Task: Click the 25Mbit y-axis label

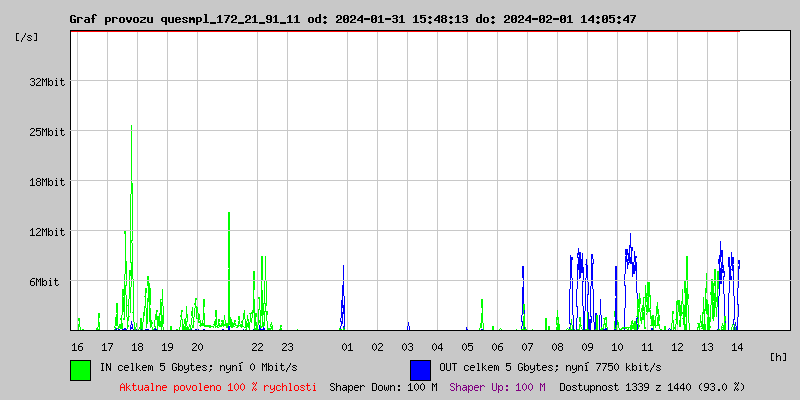Action: point(47,132)
